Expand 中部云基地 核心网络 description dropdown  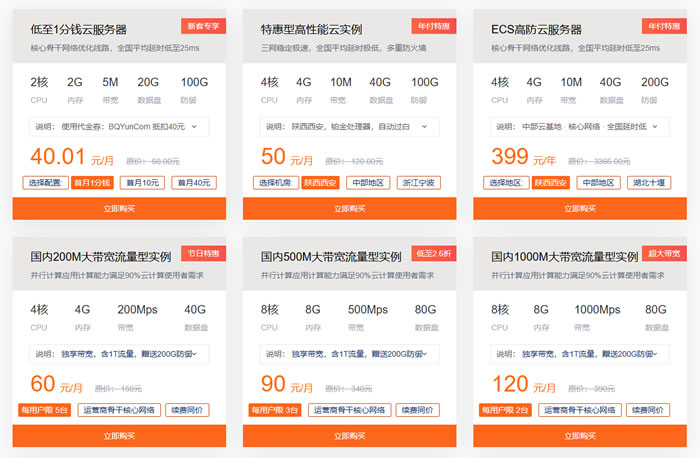[579, 127]
